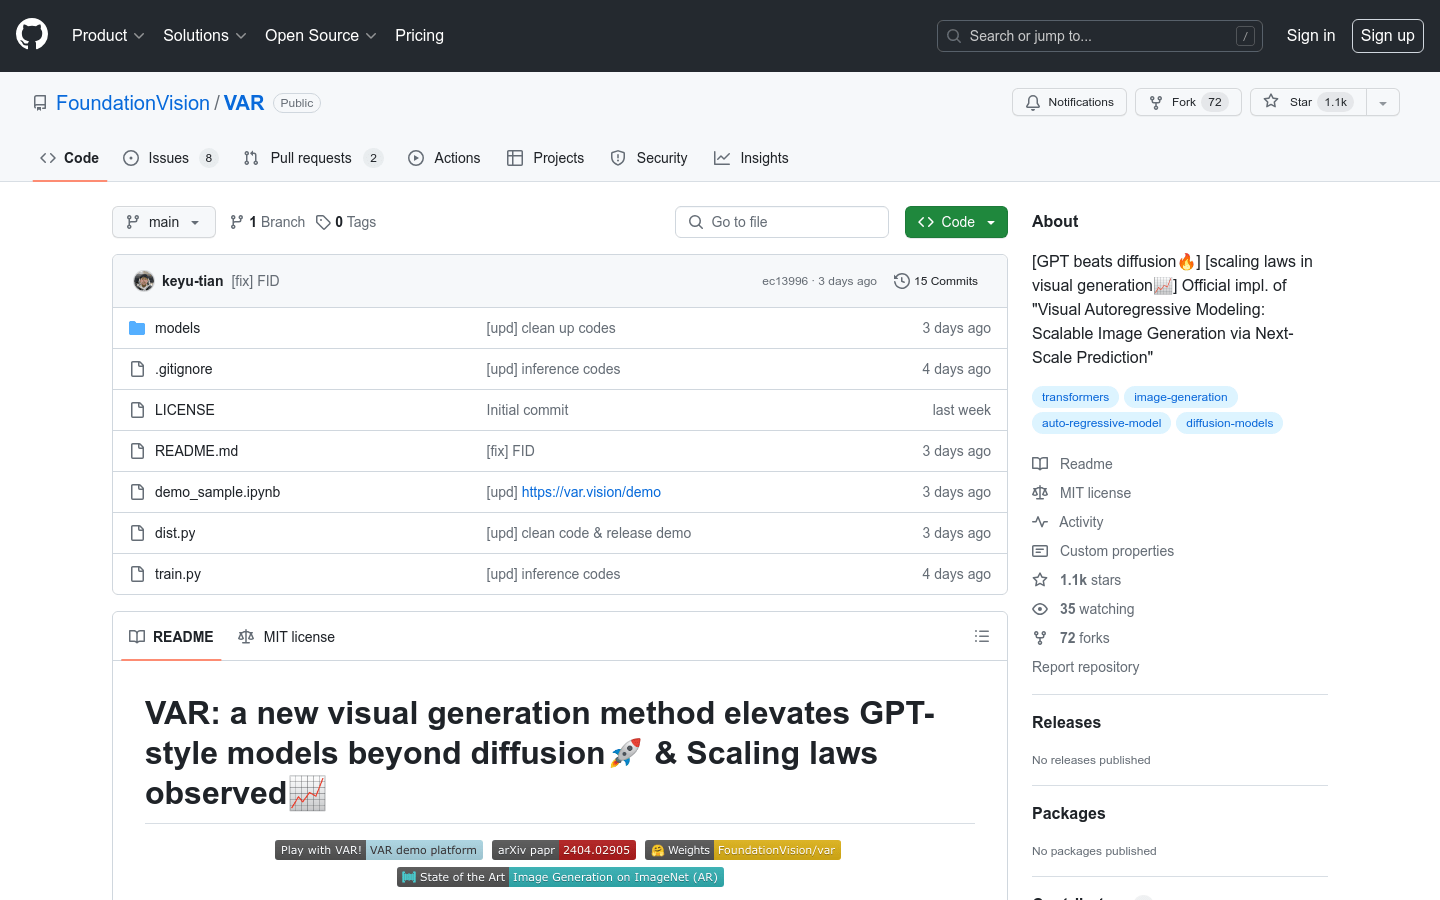
Task: Switch to the Pull requests tab
Action: 312,158
